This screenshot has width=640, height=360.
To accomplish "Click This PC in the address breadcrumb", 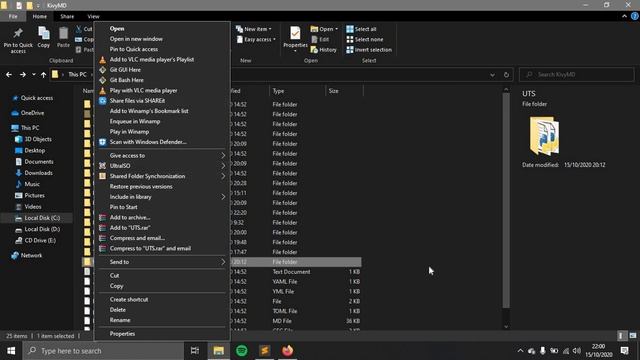I will coord(77,75).
